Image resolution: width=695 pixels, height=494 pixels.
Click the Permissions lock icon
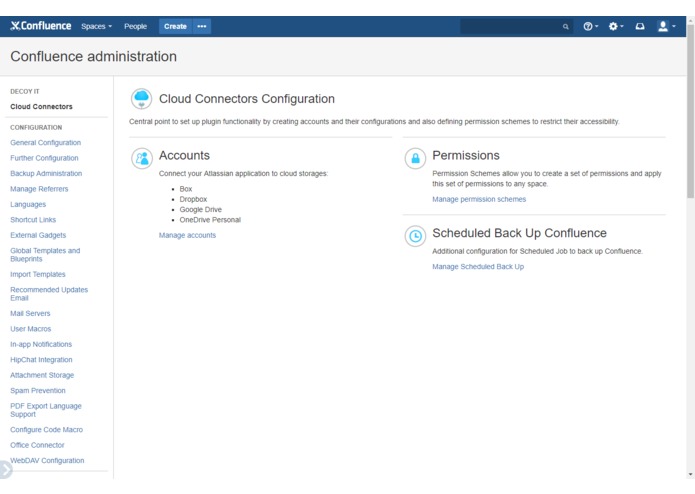point(415,158)
